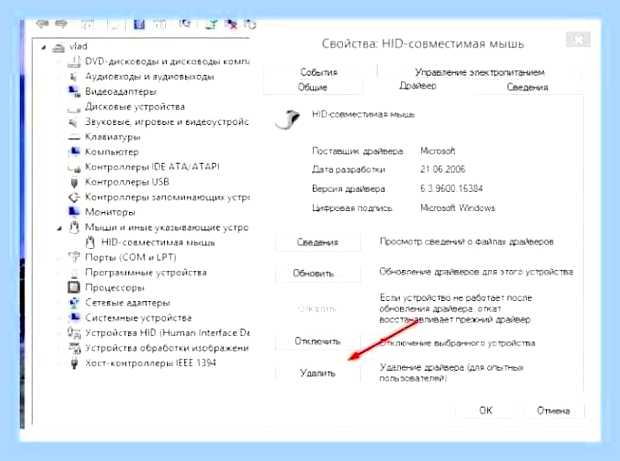Select HID-совместимая мышь in the device tree

(x=158, y=242)
